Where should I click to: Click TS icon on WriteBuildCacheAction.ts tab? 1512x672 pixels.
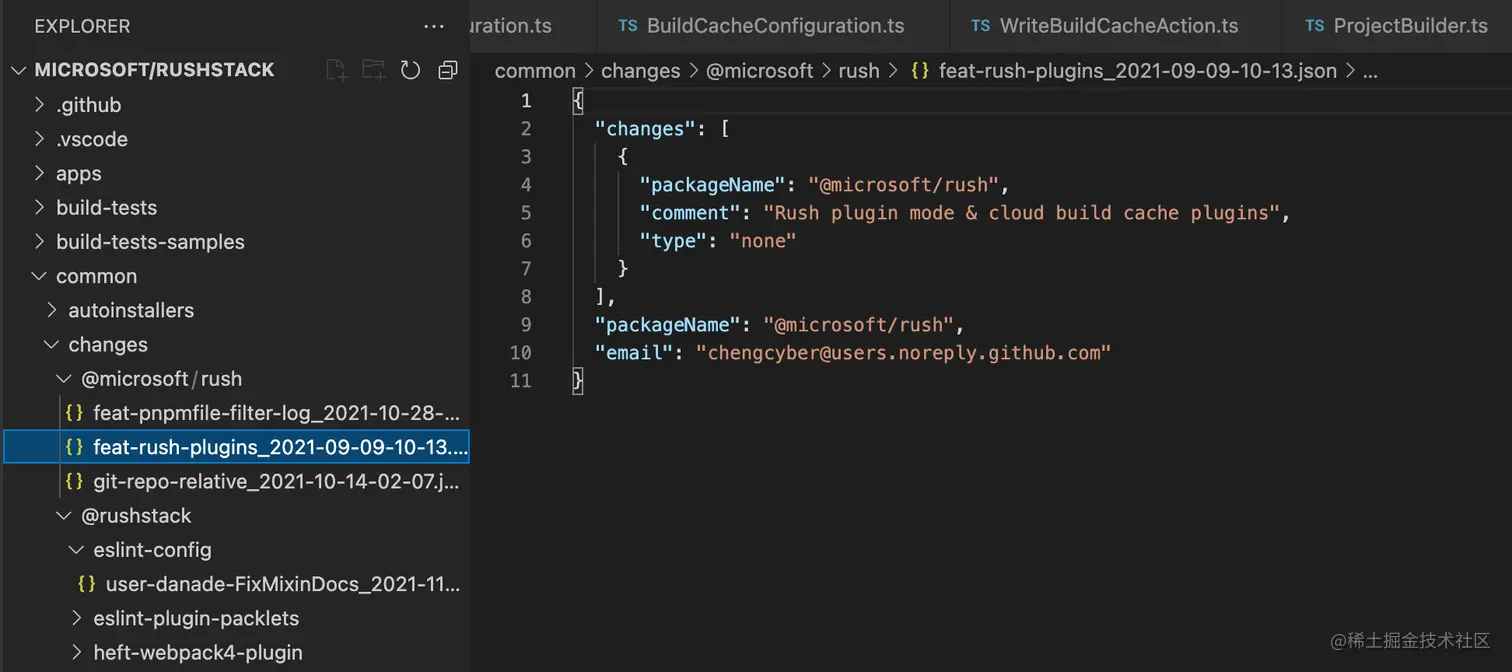pos(981,26)
